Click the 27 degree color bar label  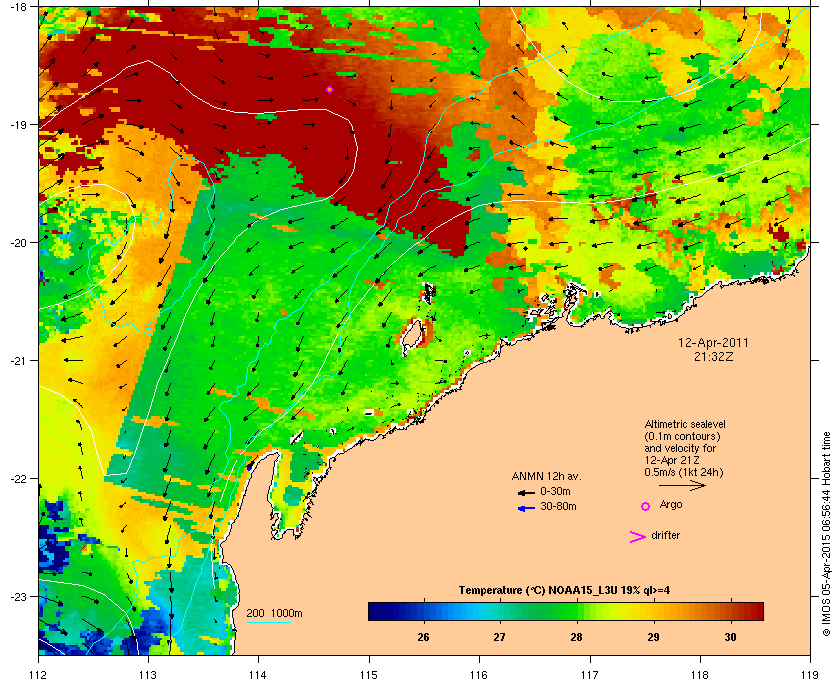pyautogui.click(x=499, y=637)
